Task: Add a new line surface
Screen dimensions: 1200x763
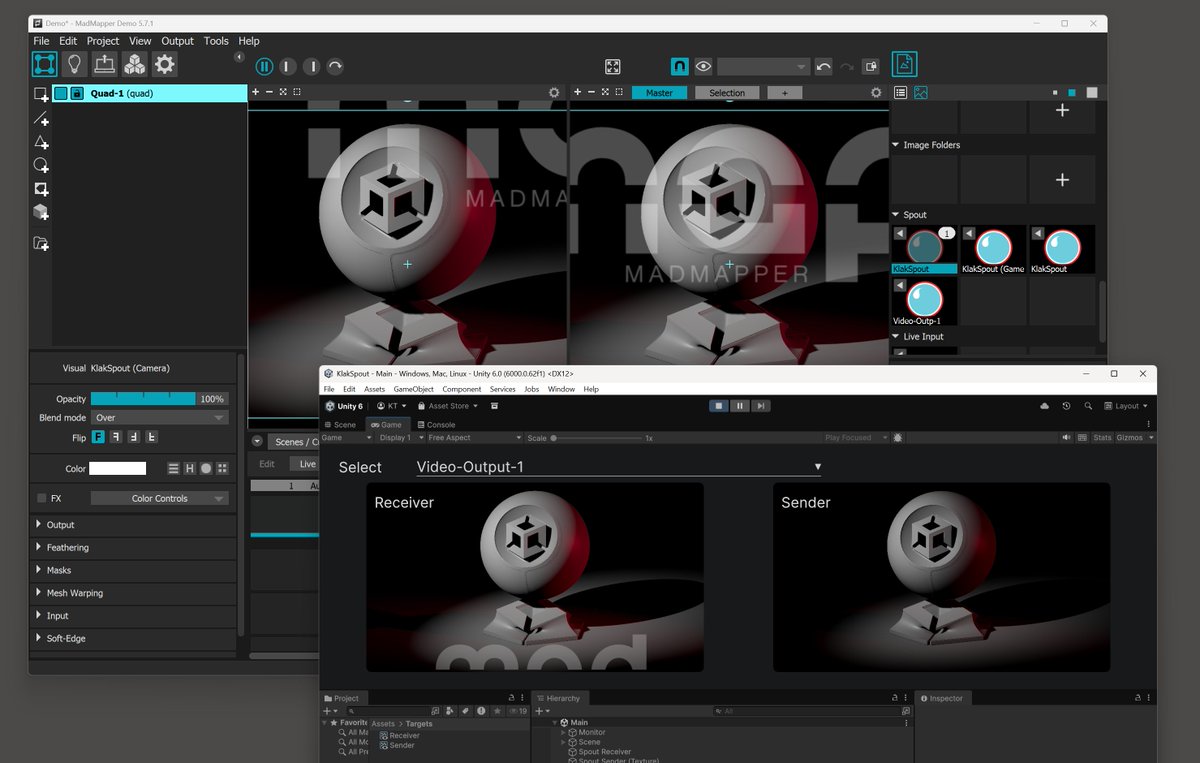Action: [x=41, y=118]
